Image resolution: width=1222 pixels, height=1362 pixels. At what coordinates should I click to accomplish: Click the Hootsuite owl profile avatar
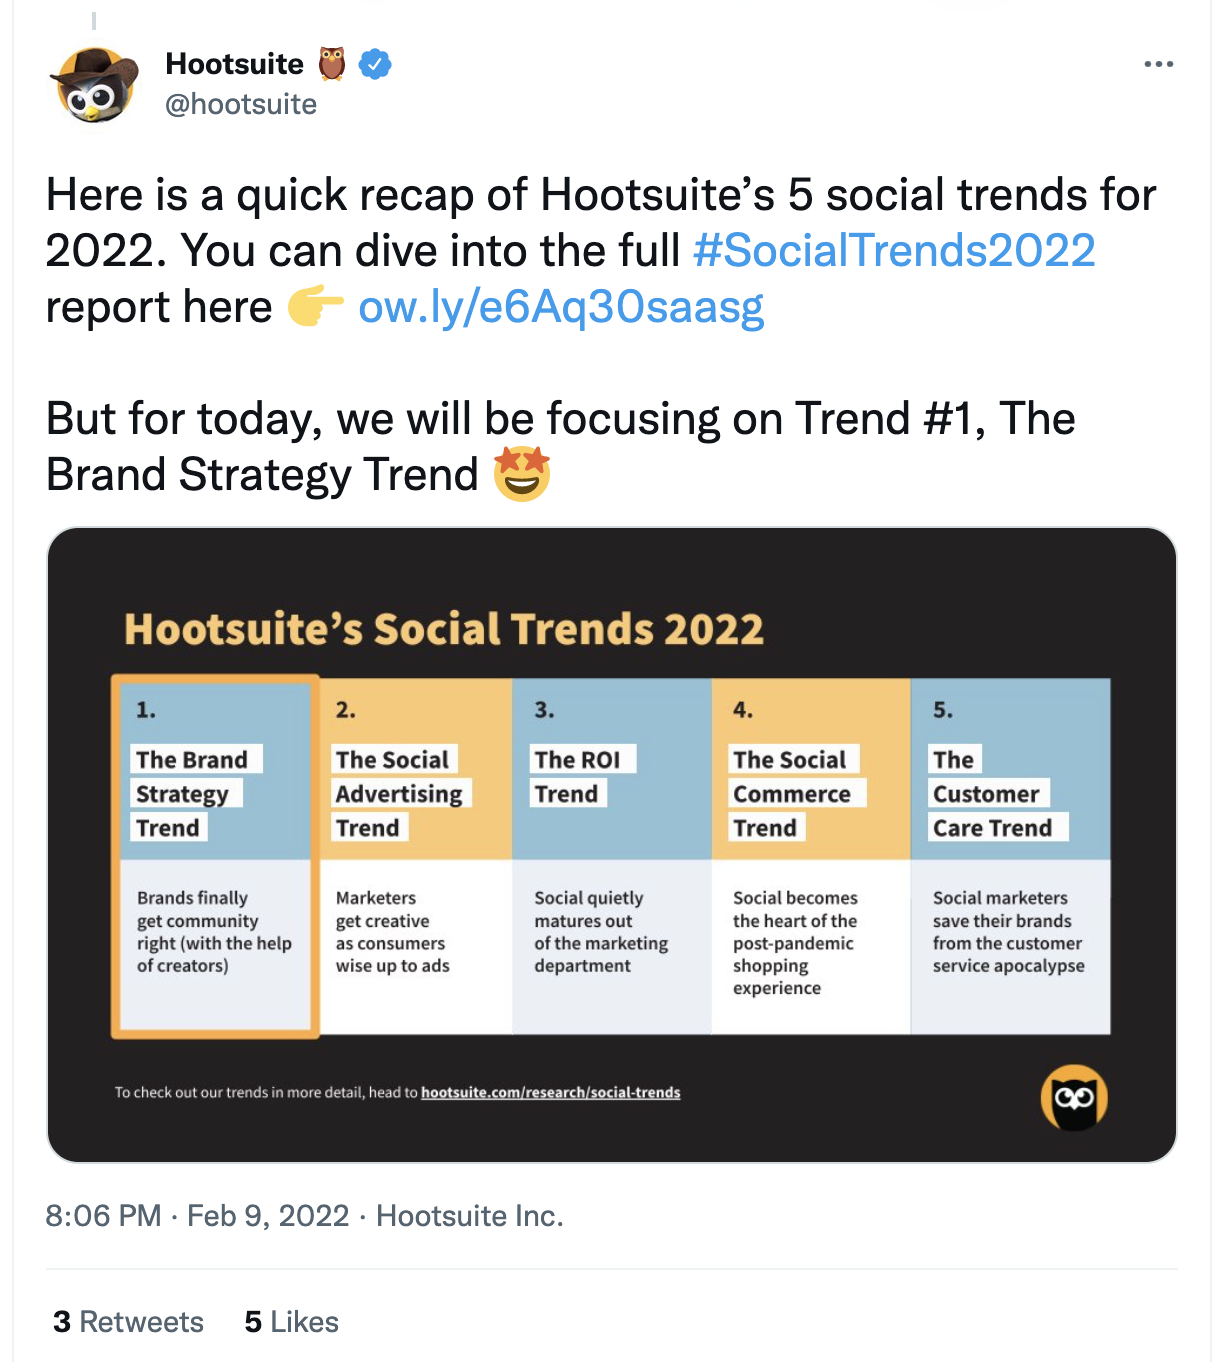point(93,86)
